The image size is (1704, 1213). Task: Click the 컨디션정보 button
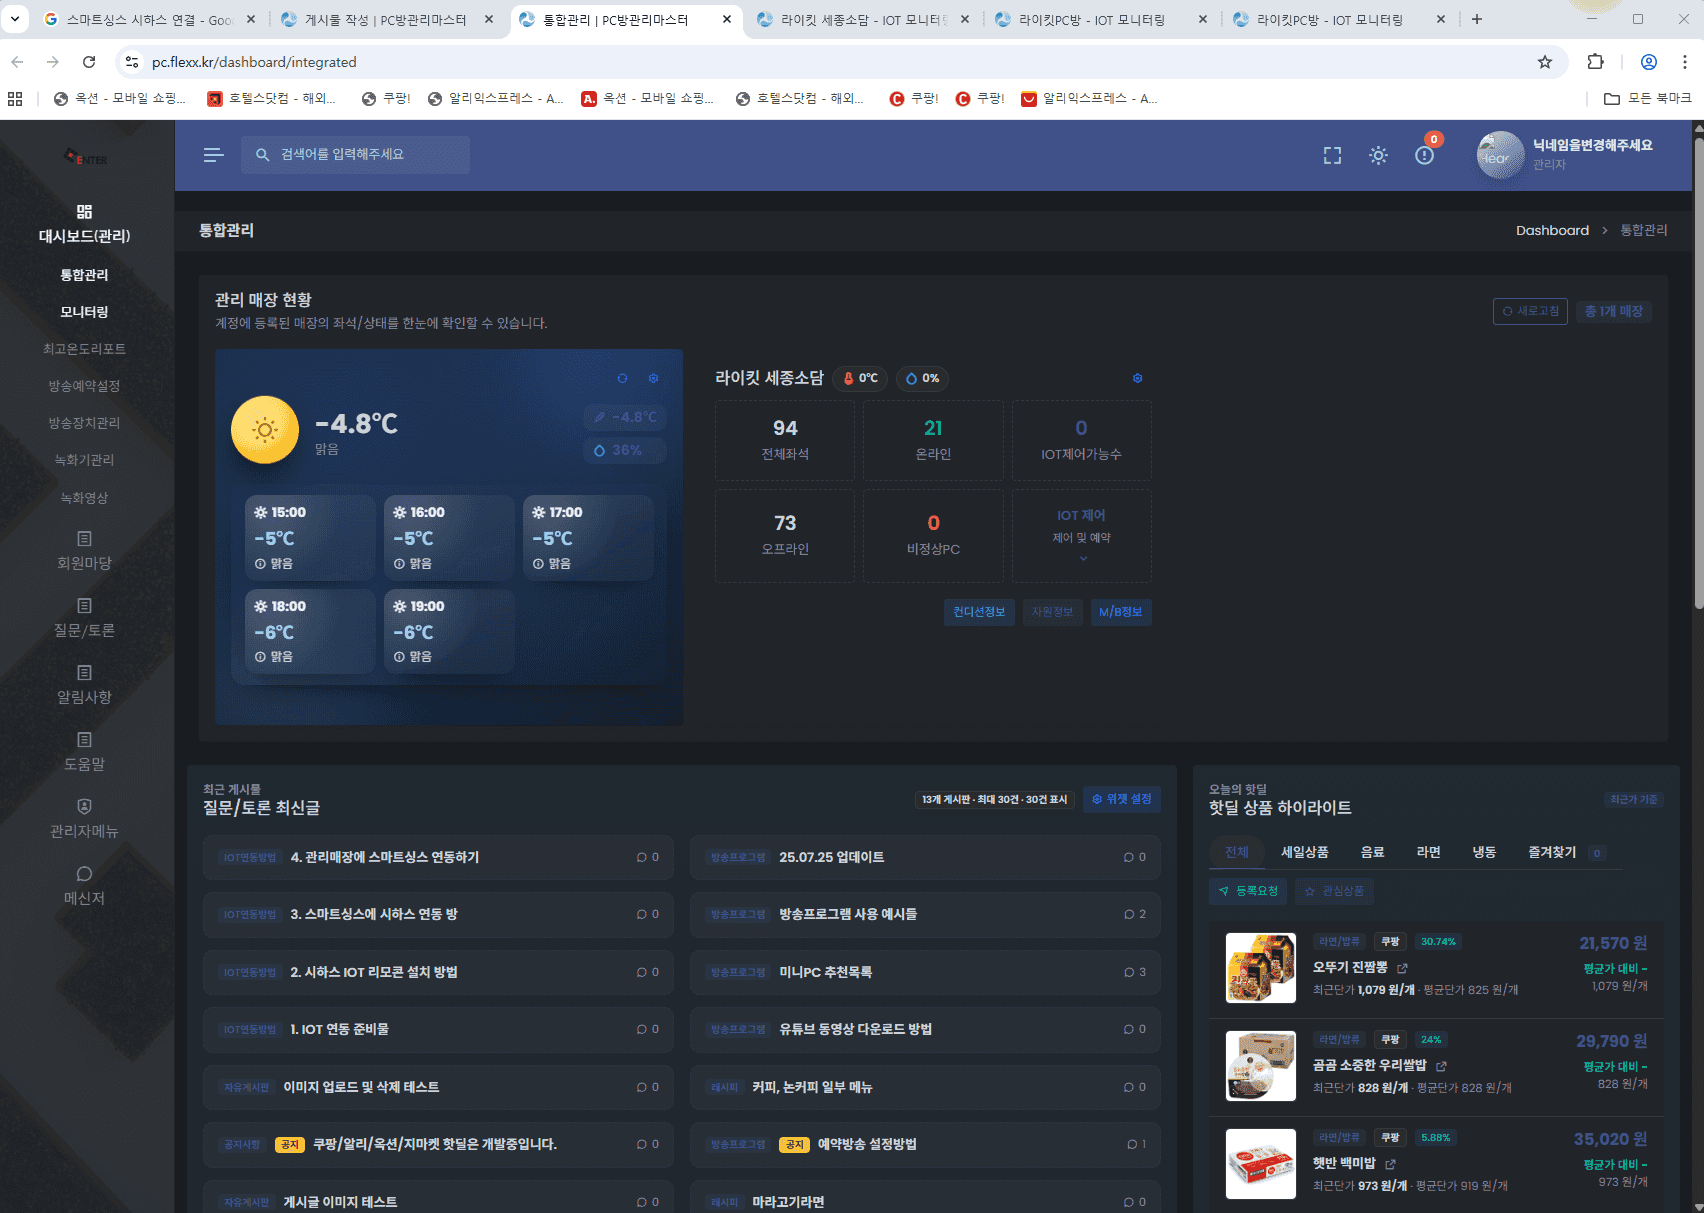(x=979, y=612)
